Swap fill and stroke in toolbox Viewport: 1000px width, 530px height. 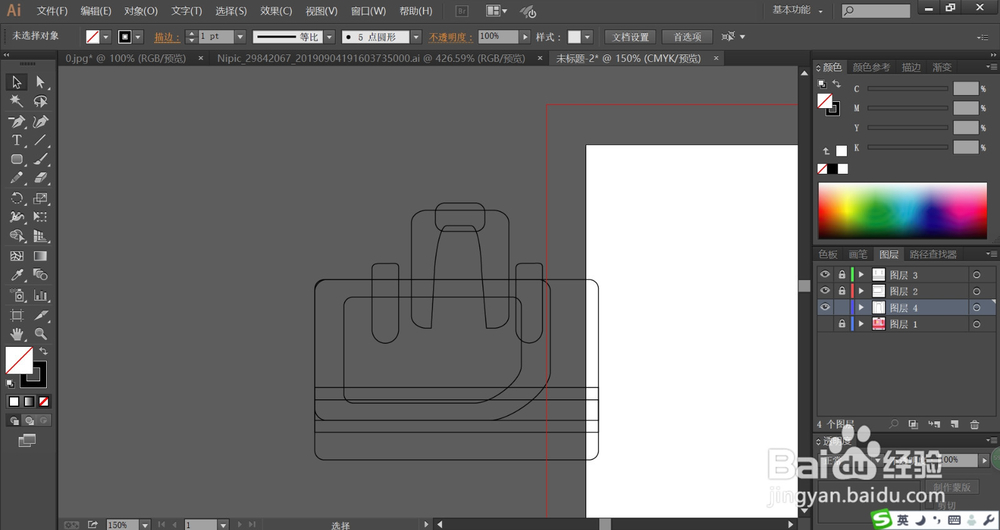tap(43, 351)
